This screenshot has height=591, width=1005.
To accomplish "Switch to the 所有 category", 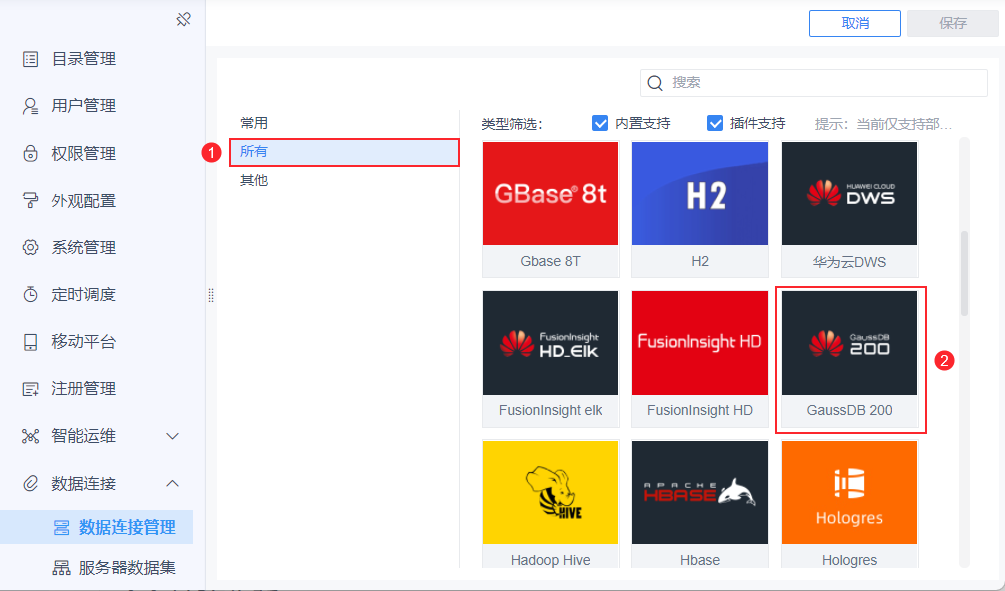I will pyautogui.click(x=344, y=152).
